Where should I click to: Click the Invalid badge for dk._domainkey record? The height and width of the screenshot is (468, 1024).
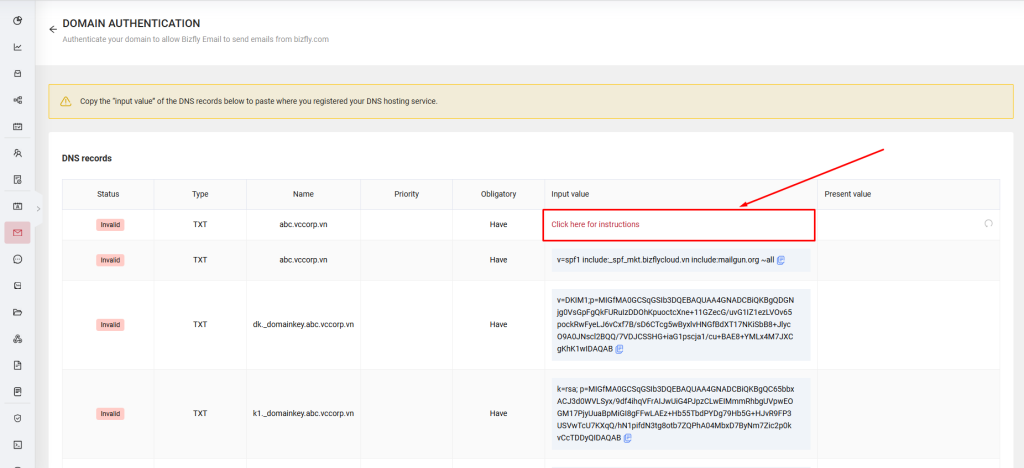pyautogui.click(x=110, y=324)
